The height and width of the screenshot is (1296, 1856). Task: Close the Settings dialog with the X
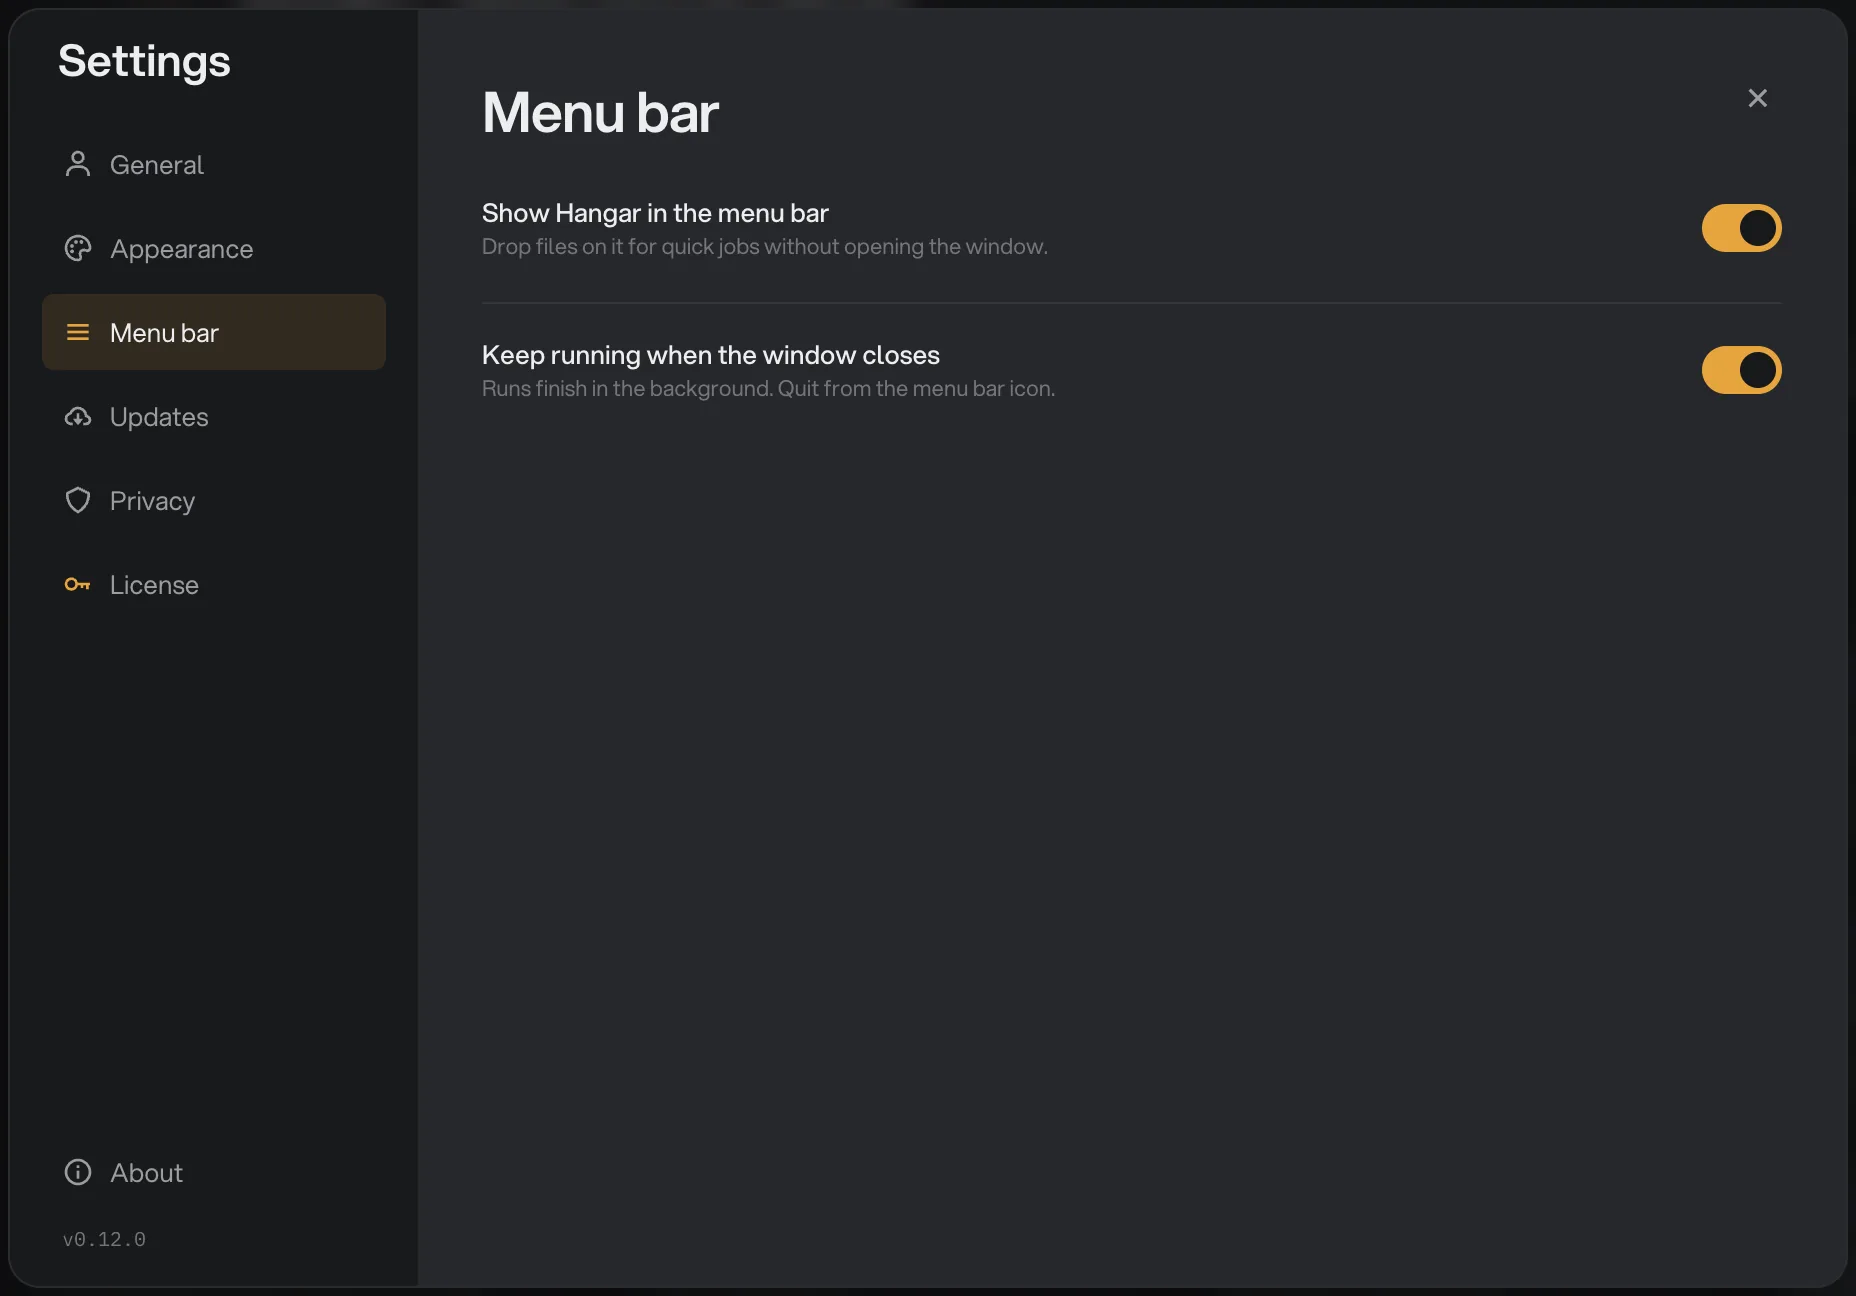click(1757, 98)
